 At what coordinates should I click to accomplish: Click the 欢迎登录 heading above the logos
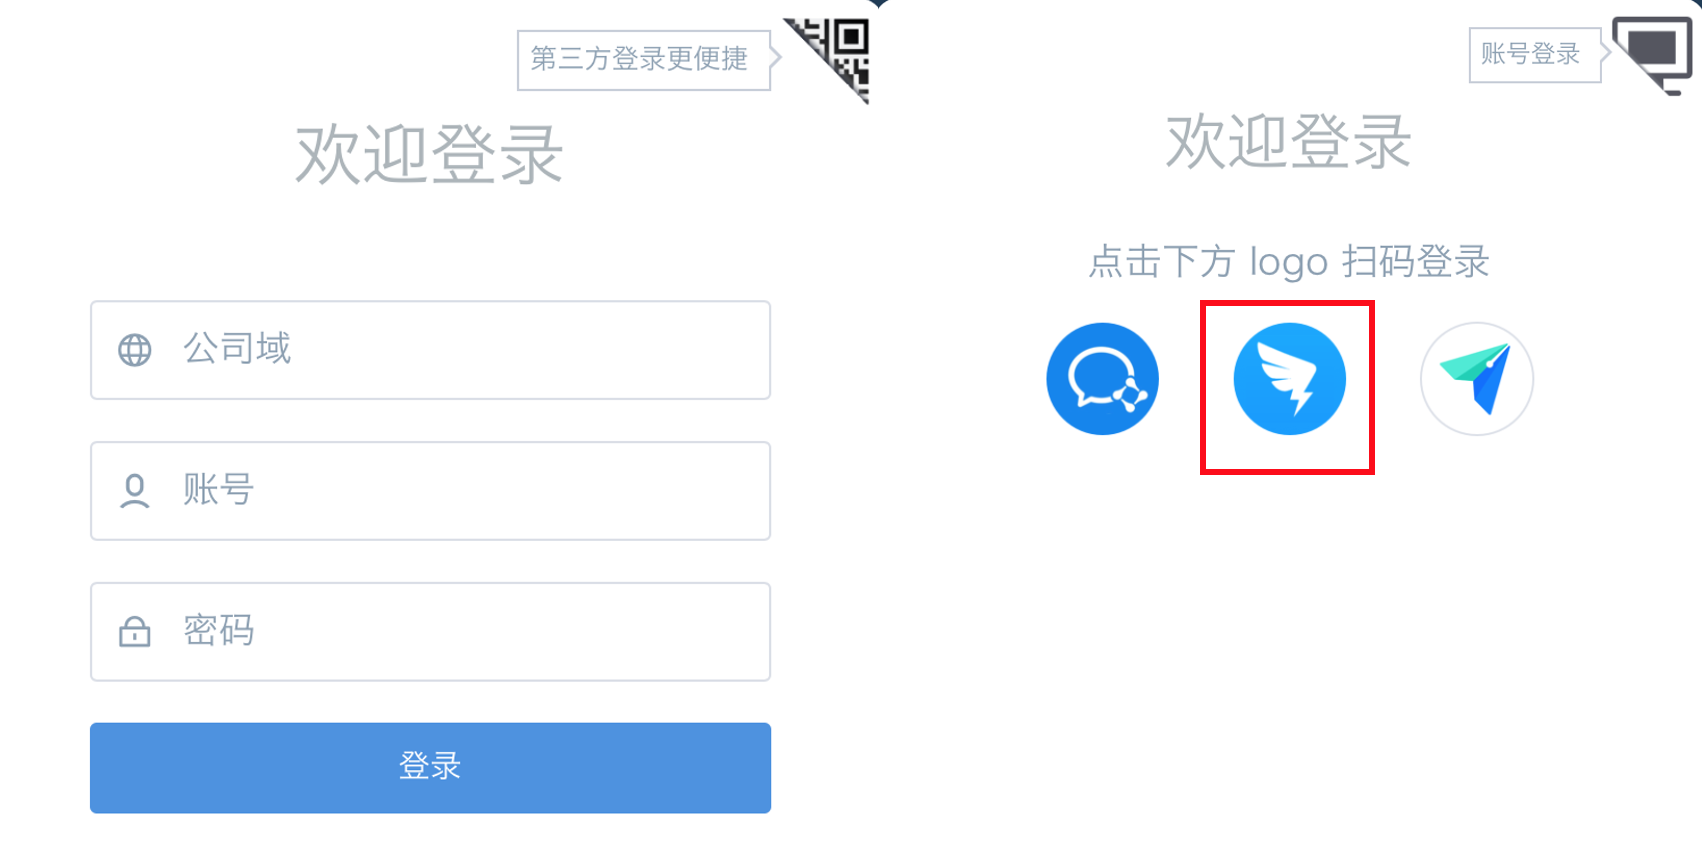point(1289,141)
